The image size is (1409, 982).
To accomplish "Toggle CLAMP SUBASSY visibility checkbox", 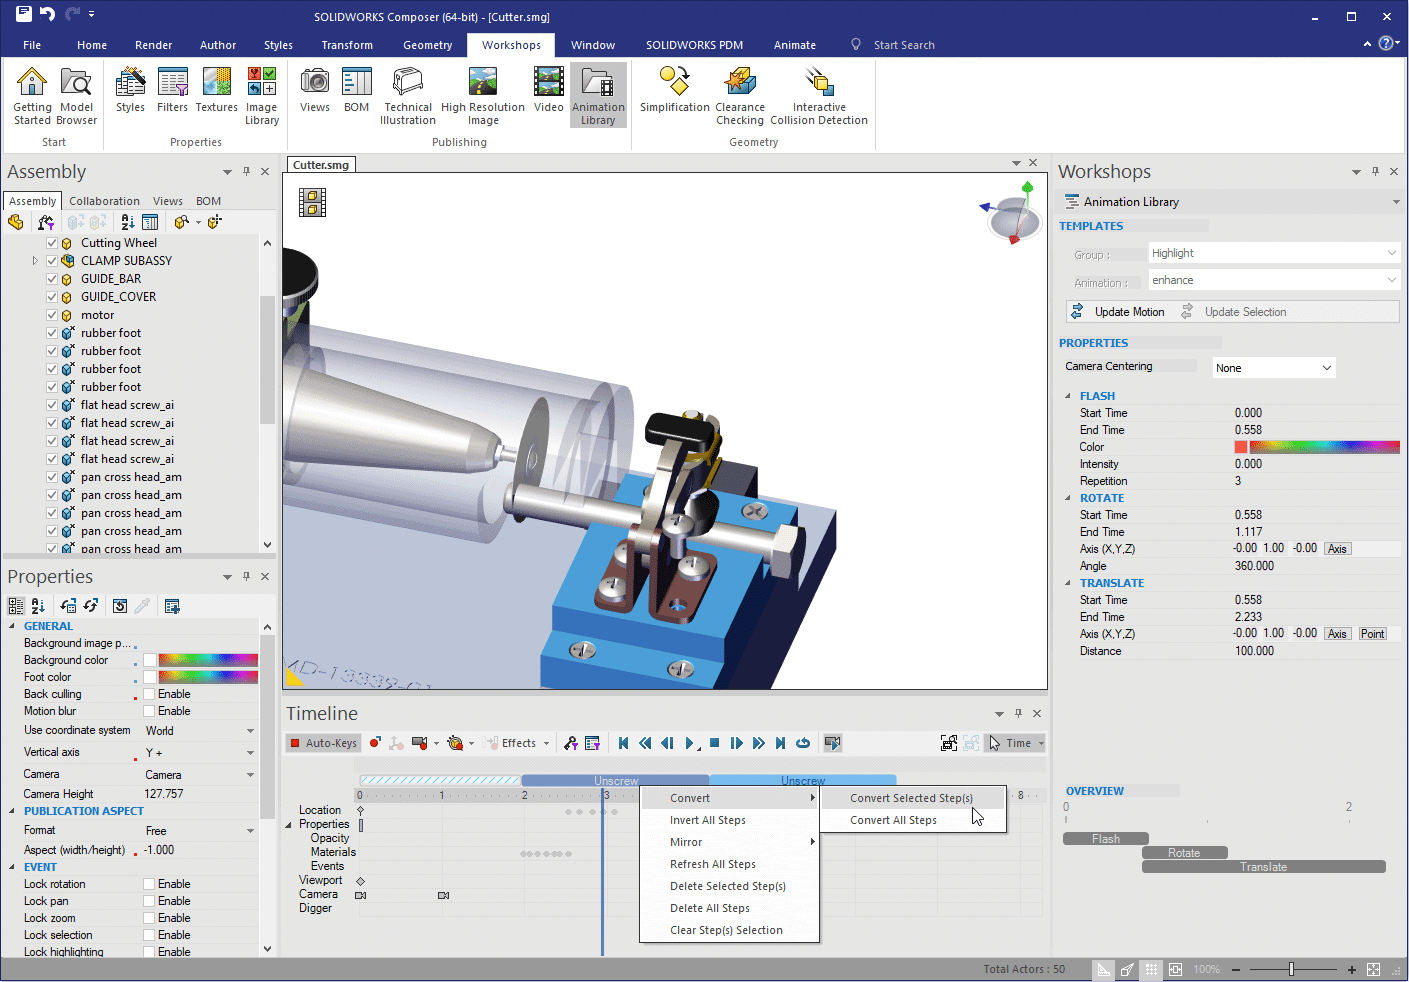I will coord(52,261).
